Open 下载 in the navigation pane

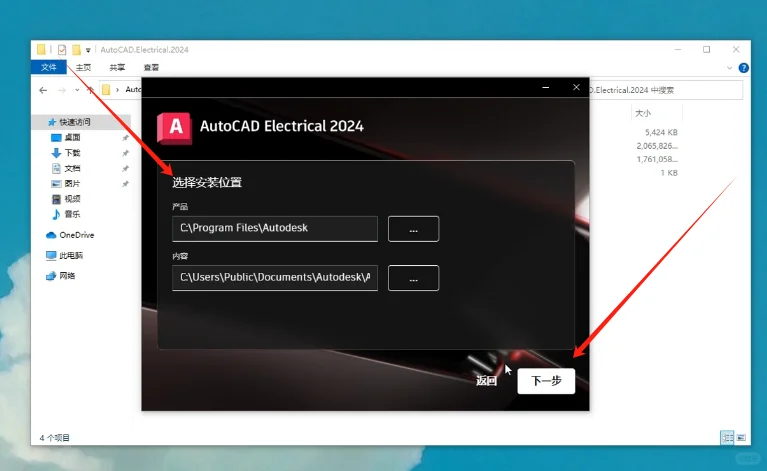[72, 153]
